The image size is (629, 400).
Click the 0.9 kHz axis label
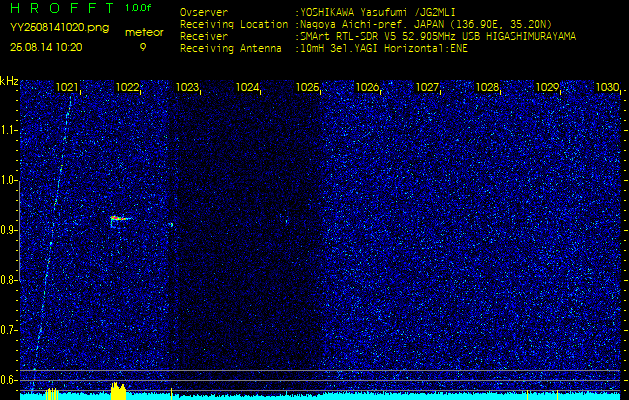point(8,230)
